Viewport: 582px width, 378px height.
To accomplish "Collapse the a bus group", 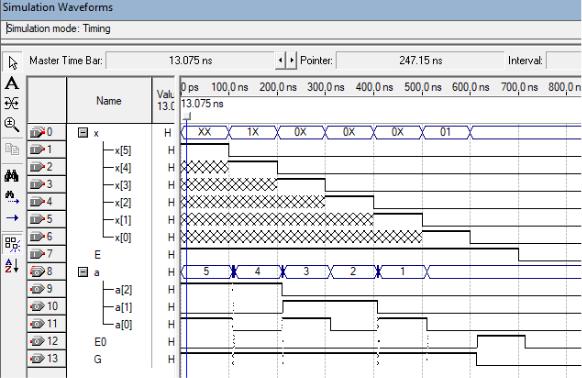I will pyautogui.click(x=83, y=272).
